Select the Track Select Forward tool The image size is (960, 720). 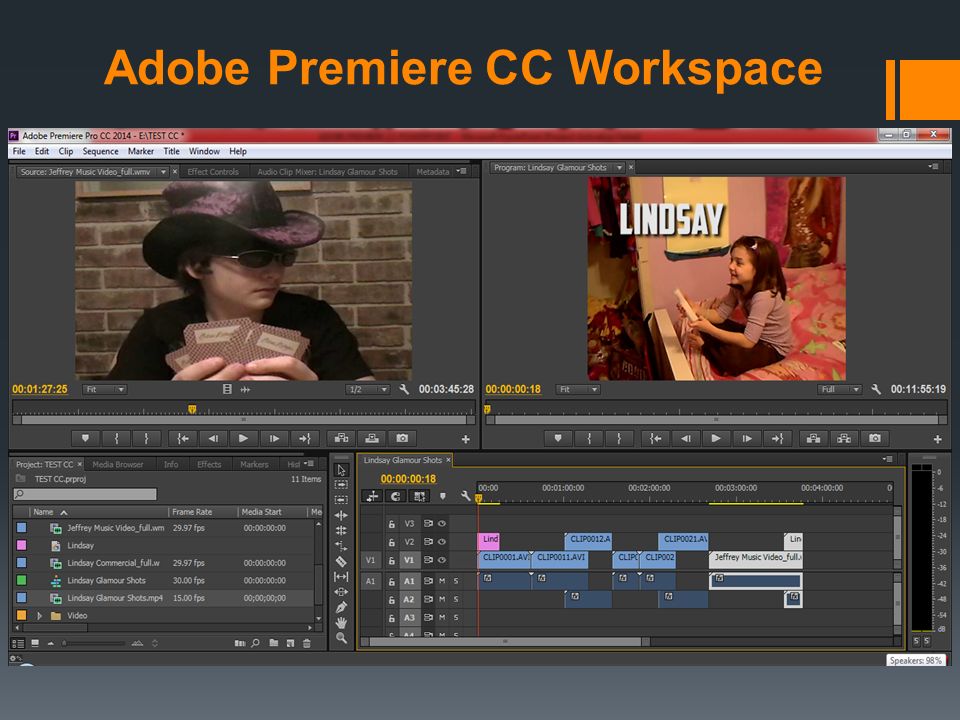342,485
